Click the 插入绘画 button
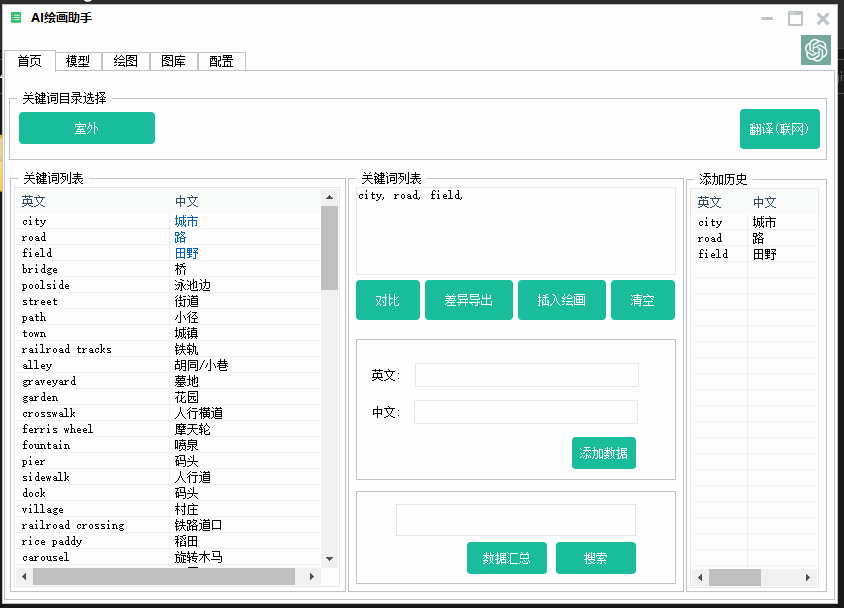 561,299
